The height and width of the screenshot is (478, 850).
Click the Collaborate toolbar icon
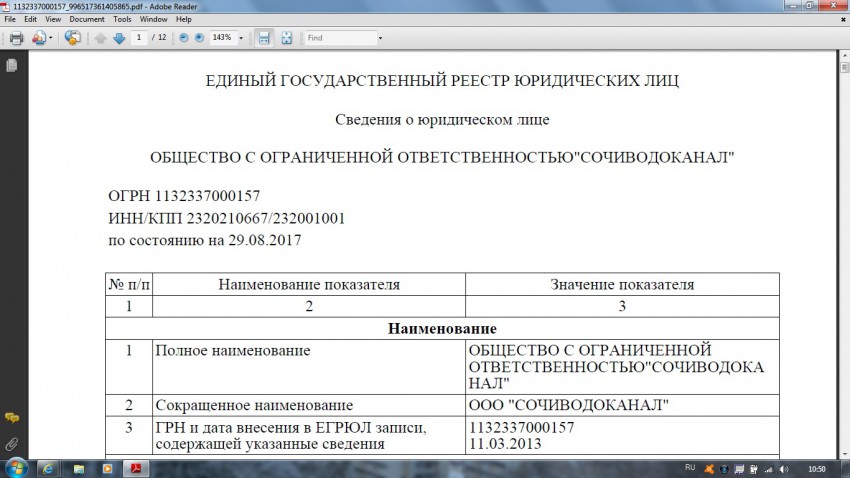(x=73, y=38)
